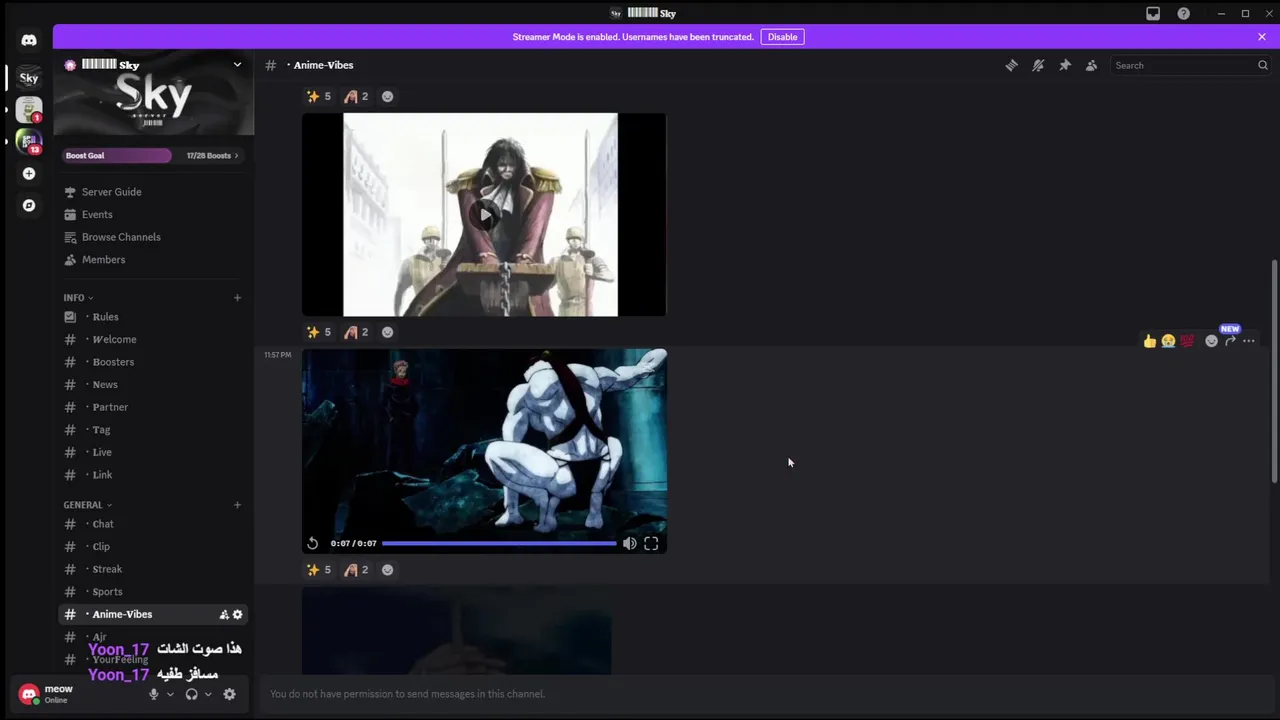
Task: Collapse the GENERAL category
Action: (x=87, y=505)
